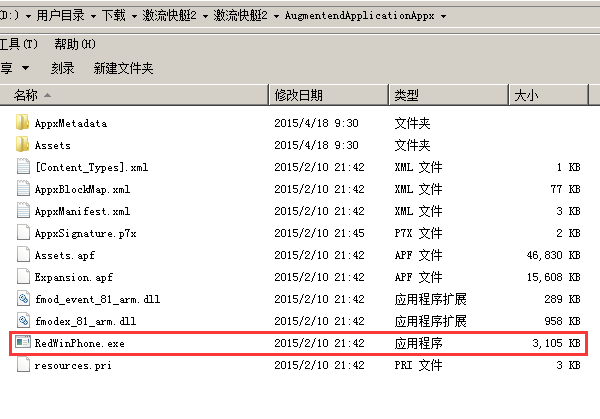Select the fmodex_81_arm.dll file name
The image size is (600, 419).
[85, 321]
